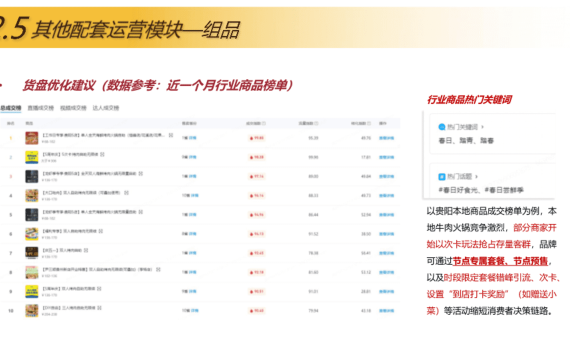Click flame index badge in rank 4 row

(x=257, y=196)
